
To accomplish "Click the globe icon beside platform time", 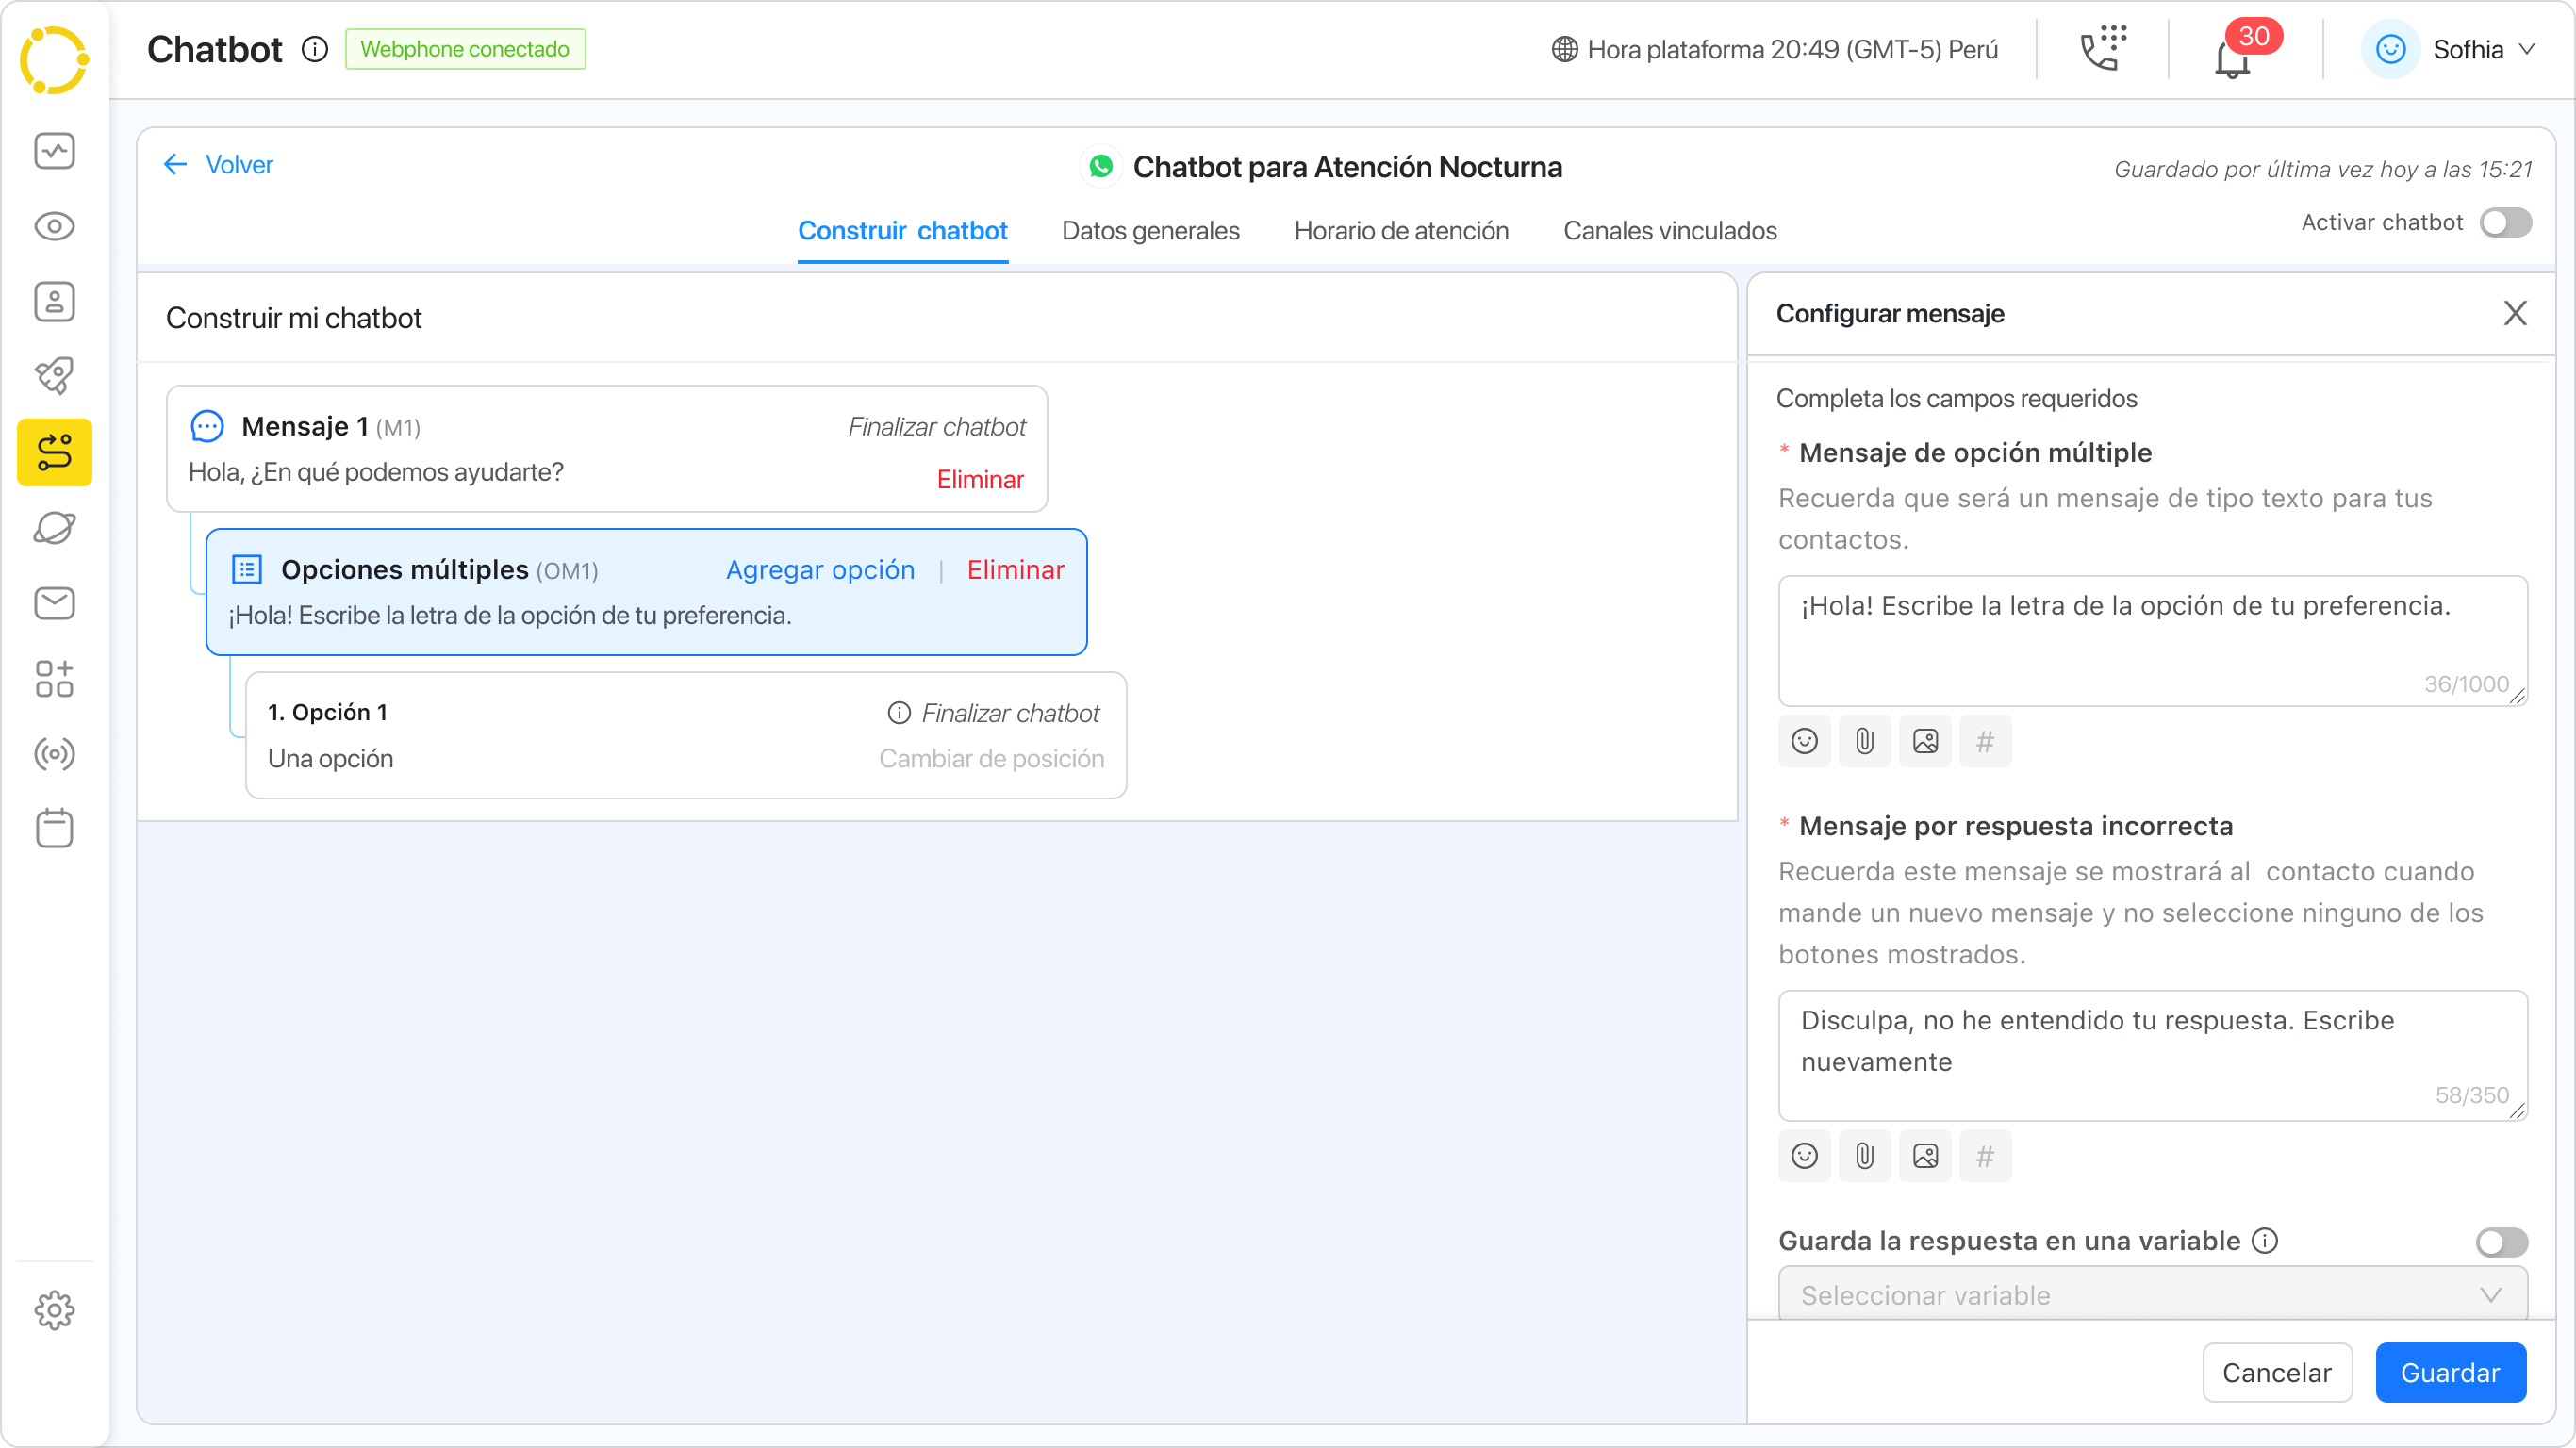I will 1565,49.
